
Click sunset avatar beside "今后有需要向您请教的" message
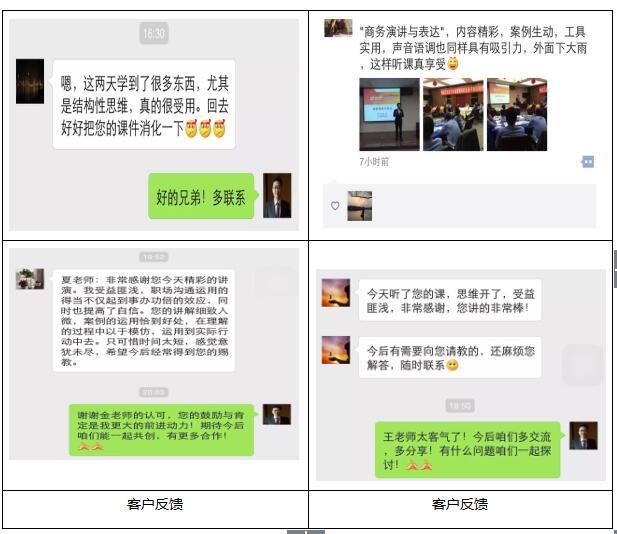click(x=335, y=350)
